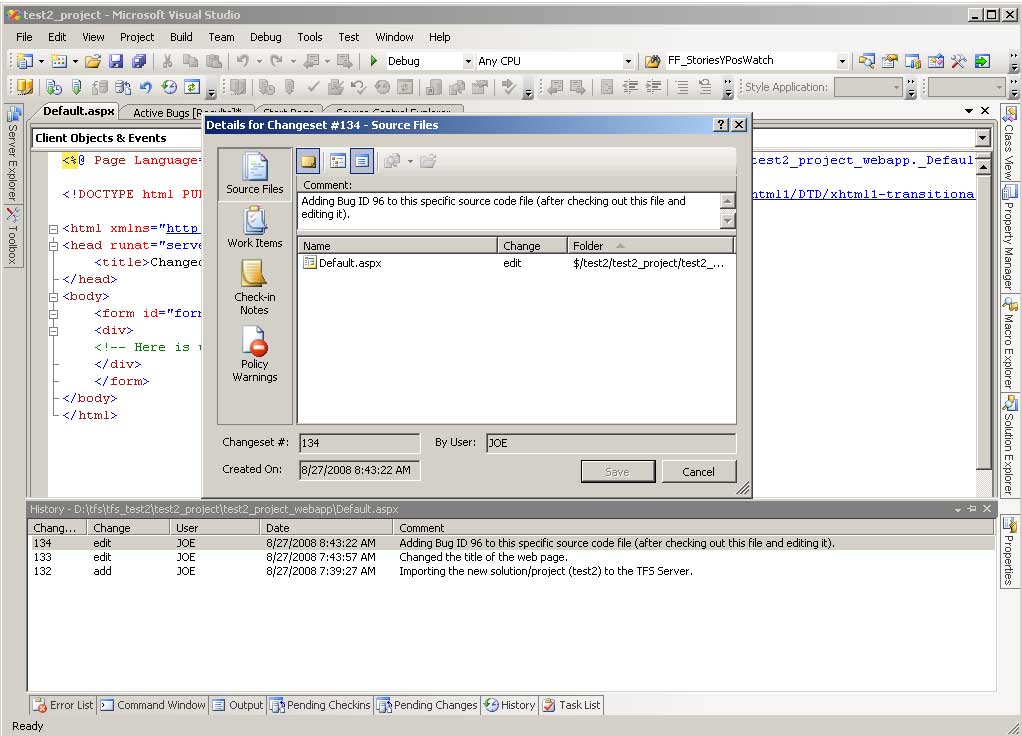Open Source Files pane in changeset dialog
Viewport: 1022px width, 736px height.
tap(255, 174)
